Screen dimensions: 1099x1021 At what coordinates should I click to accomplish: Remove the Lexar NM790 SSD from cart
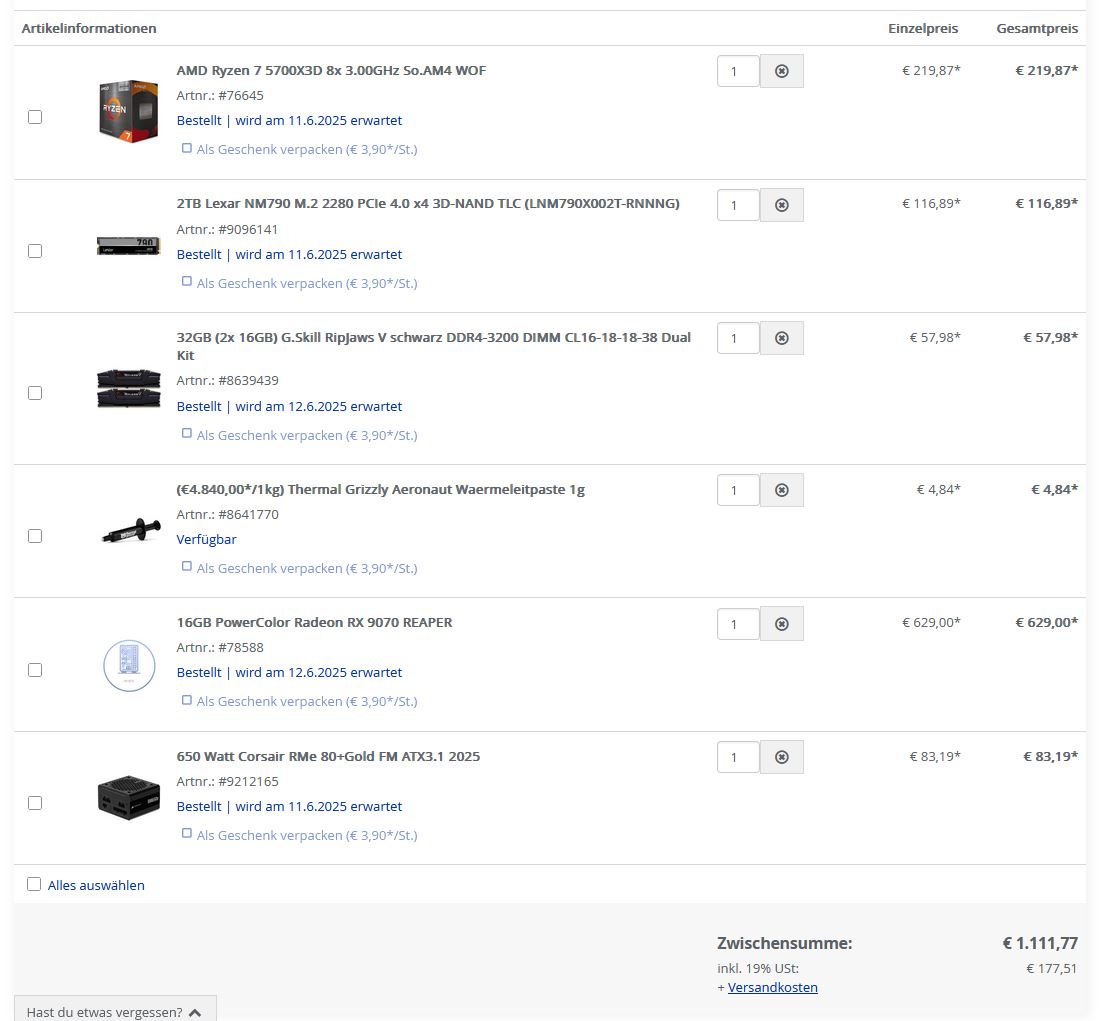coord(781,205)
